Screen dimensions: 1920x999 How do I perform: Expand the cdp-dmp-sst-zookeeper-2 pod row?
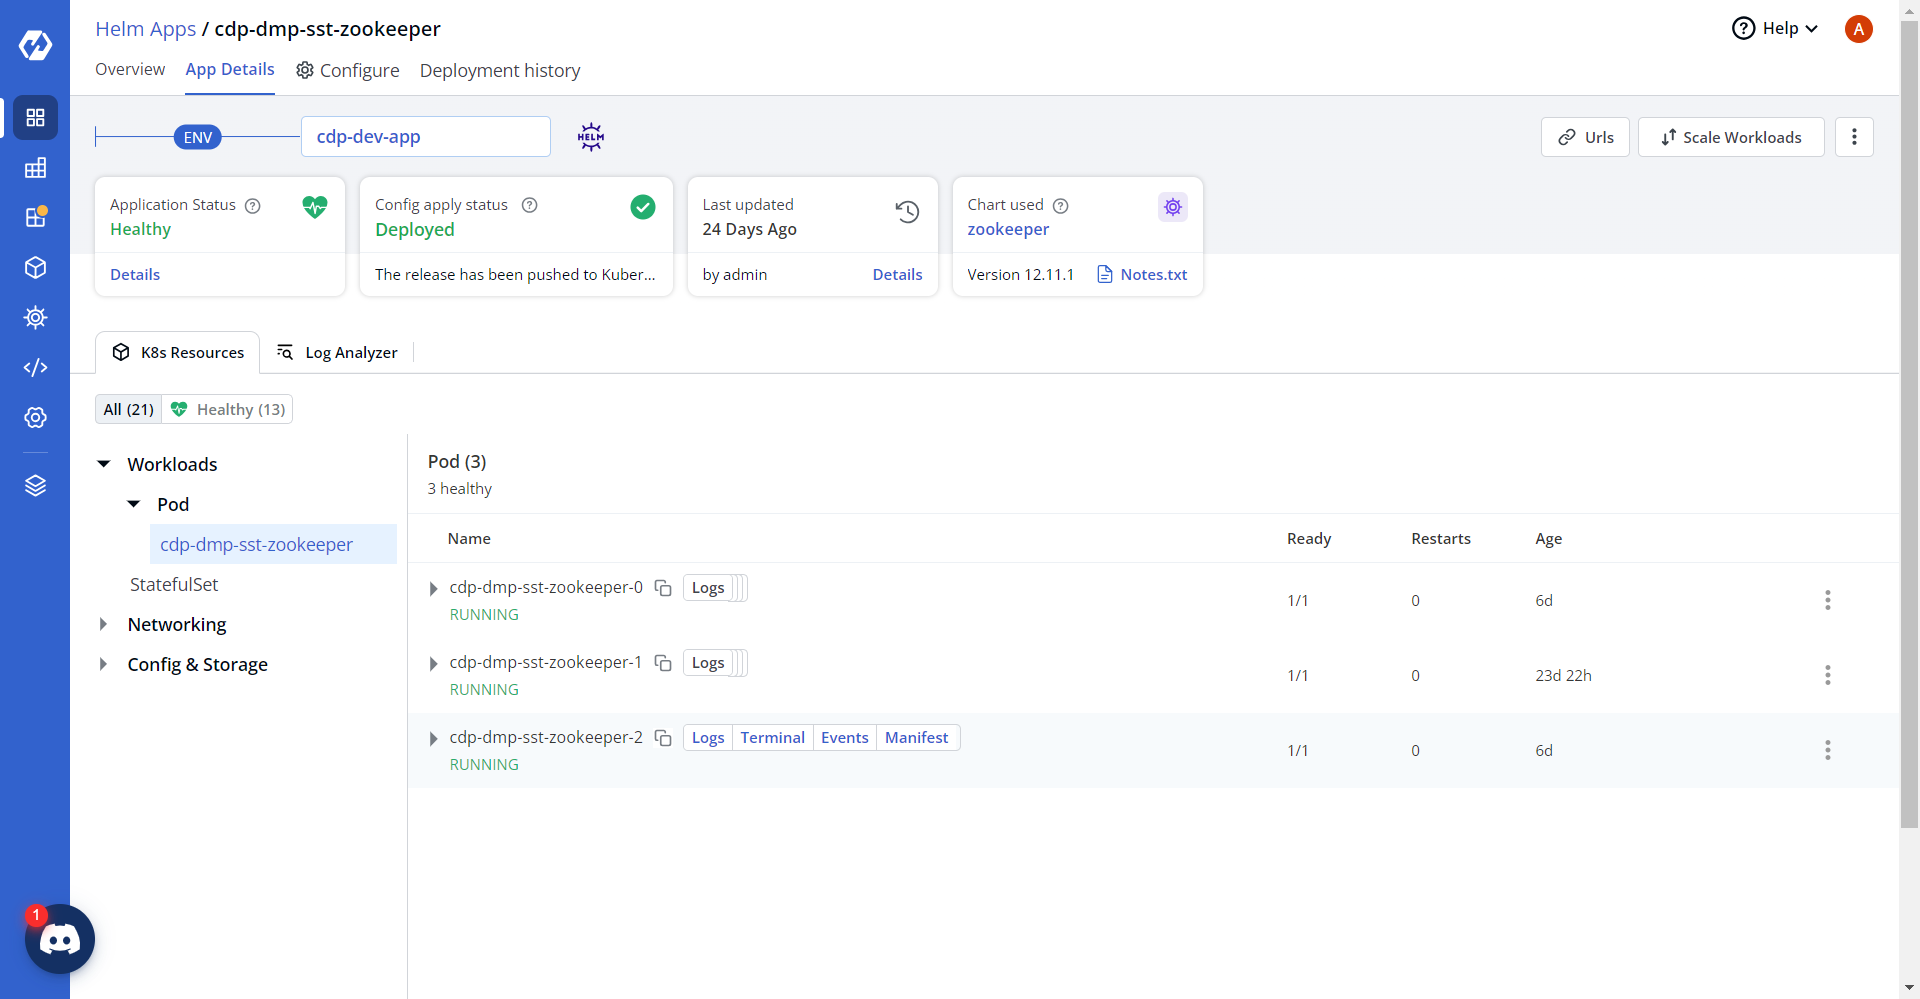(433, 739)
